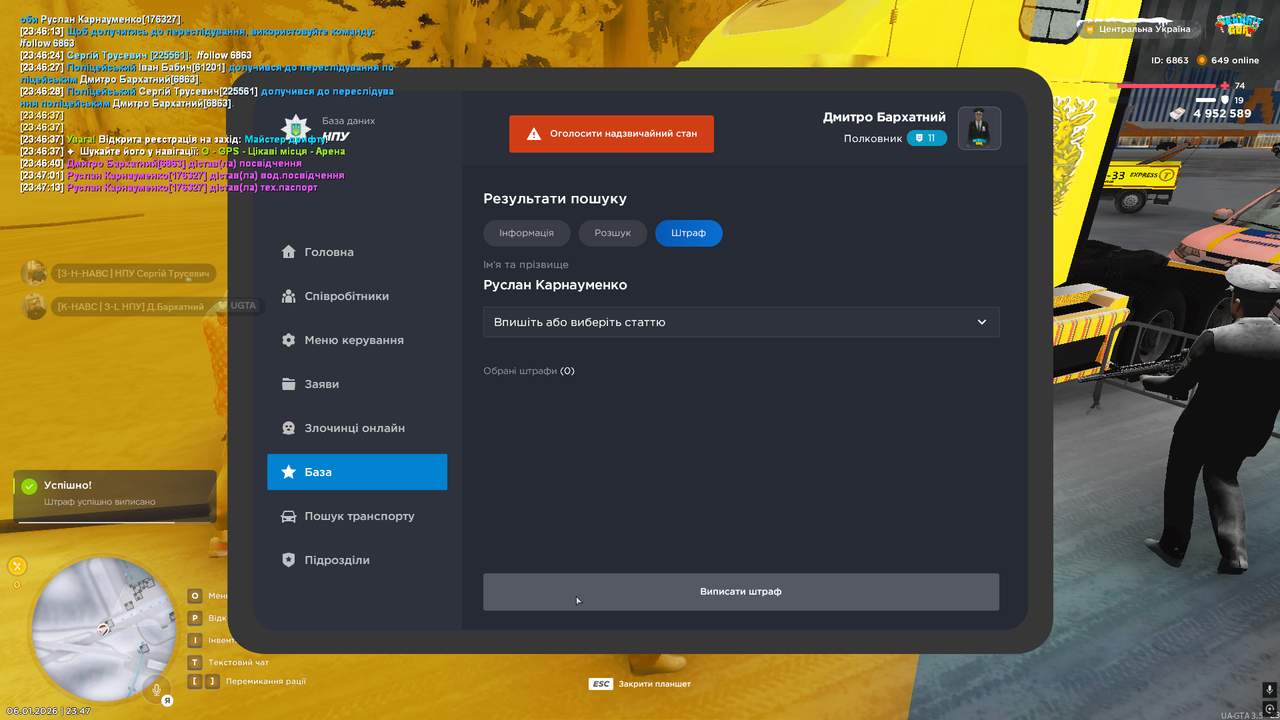Viewport: 1280px width, 720px height.
Task: Click the people icon beside Співробітники
Action: pos(288,296)
